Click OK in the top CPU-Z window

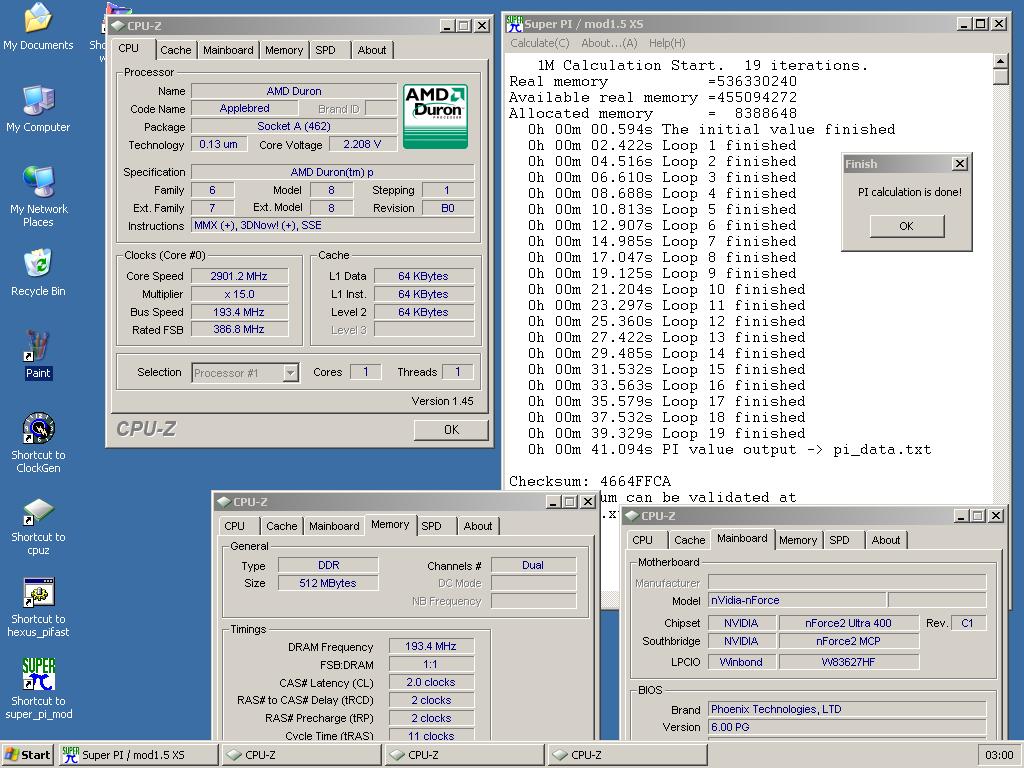451,430
